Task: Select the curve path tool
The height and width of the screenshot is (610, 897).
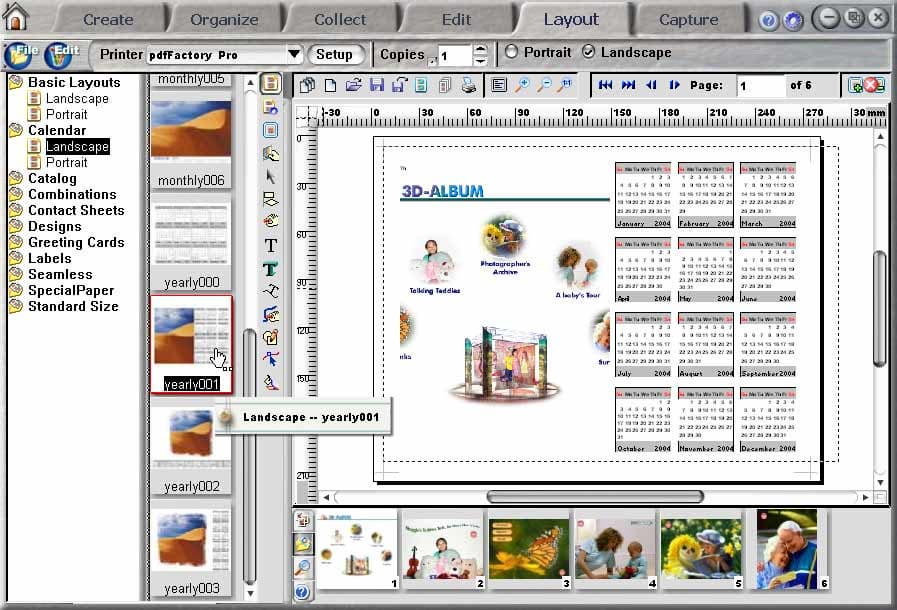Action: [271, 291]
